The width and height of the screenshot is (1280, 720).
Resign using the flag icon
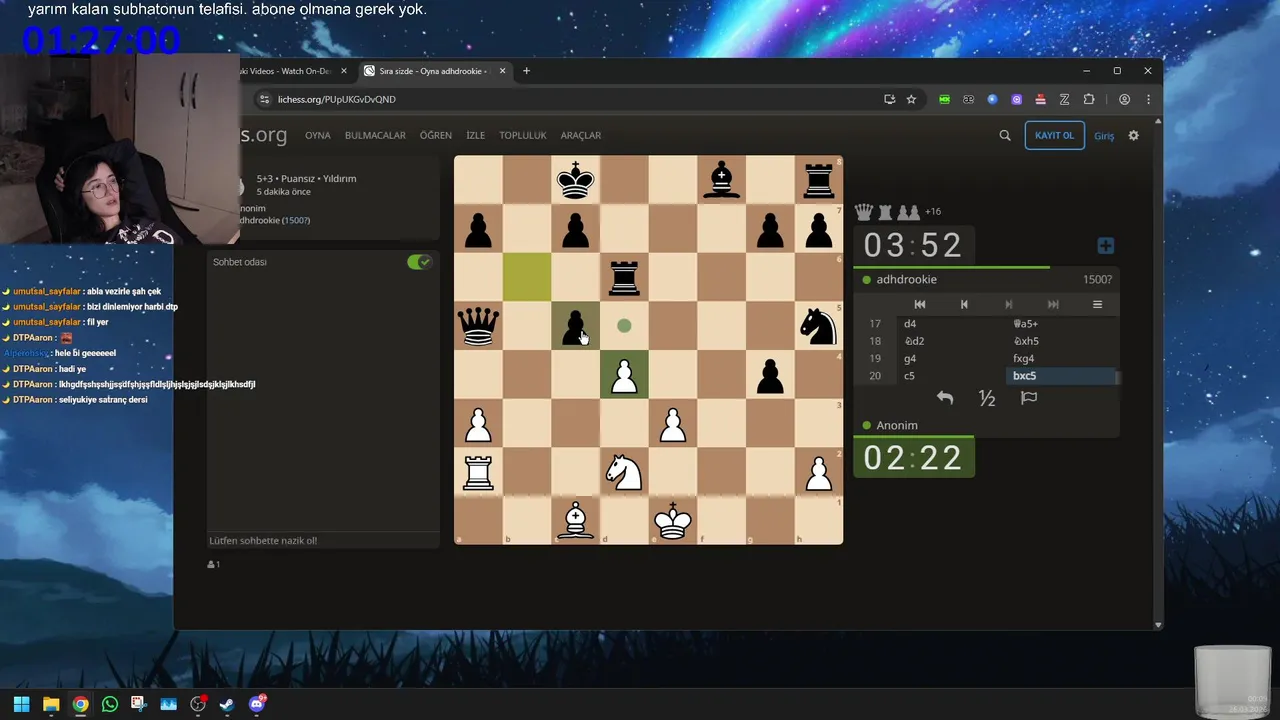pos(1029,398)
